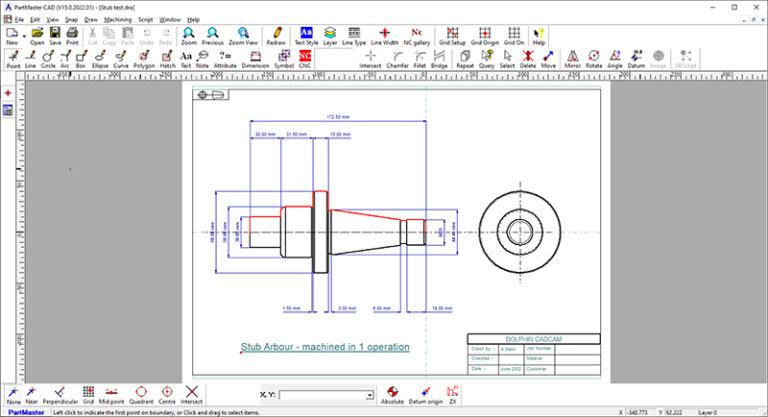Enable Quadrant snap mode
This screenshot has height=417, width=768.
[141, 395]
